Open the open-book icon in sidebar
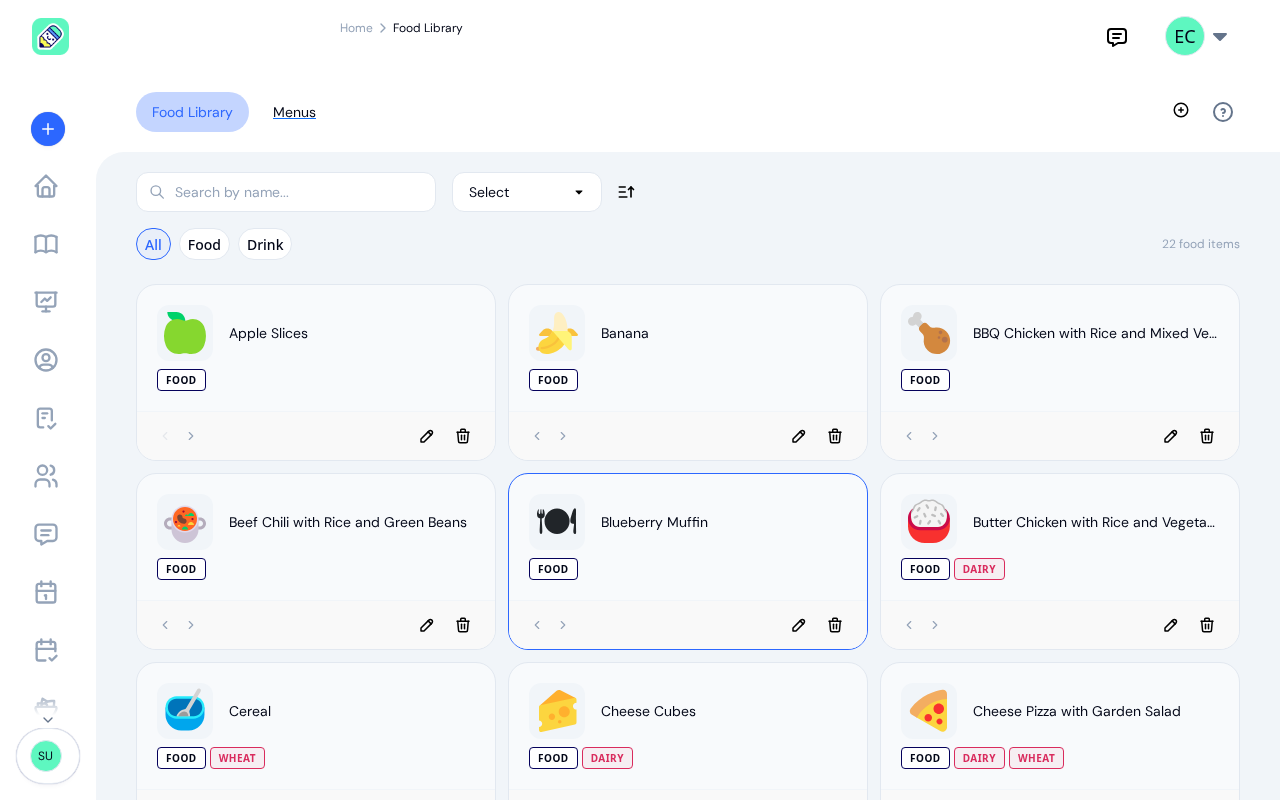 point(46,244)
